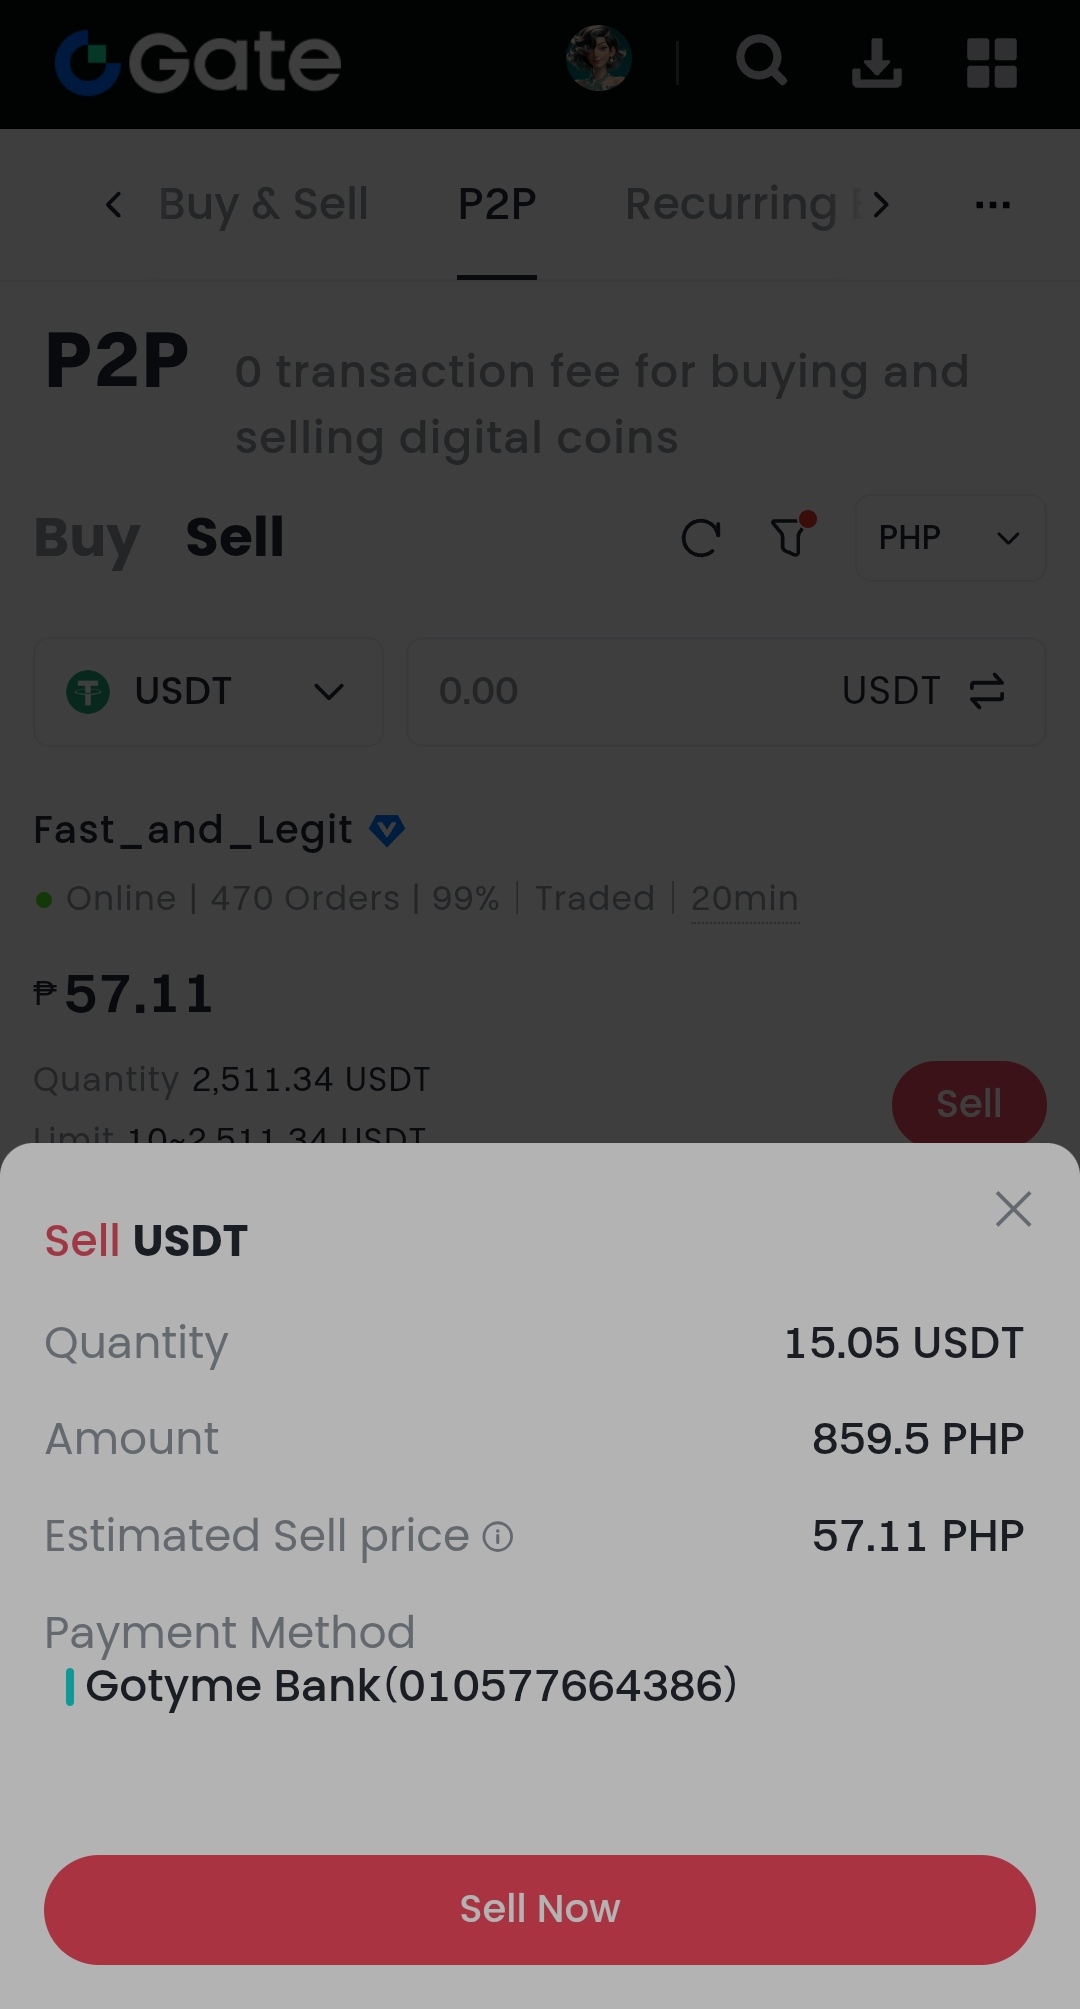Switch to the Recurring tab
The height and width of the screenshot is (2009, 1080).
[731, 204]
